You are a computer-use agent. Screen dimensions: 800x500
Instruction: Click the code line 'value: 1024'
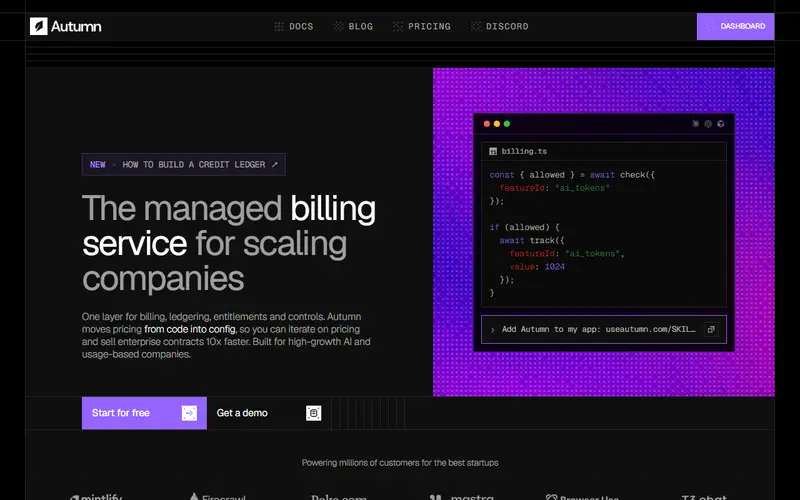pyautogui.click(x=537, y=266)
